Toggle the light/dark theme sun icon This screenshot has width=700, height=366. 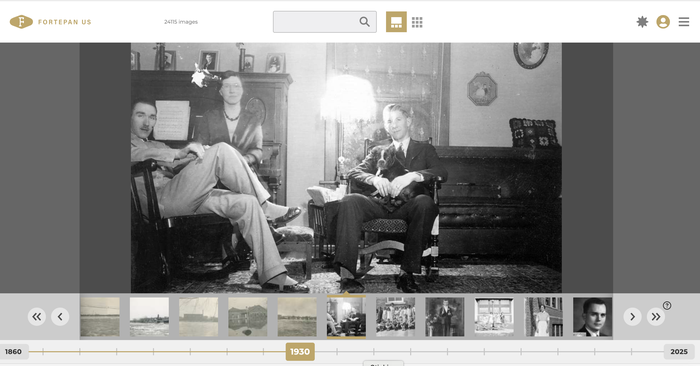coord(642,22)
